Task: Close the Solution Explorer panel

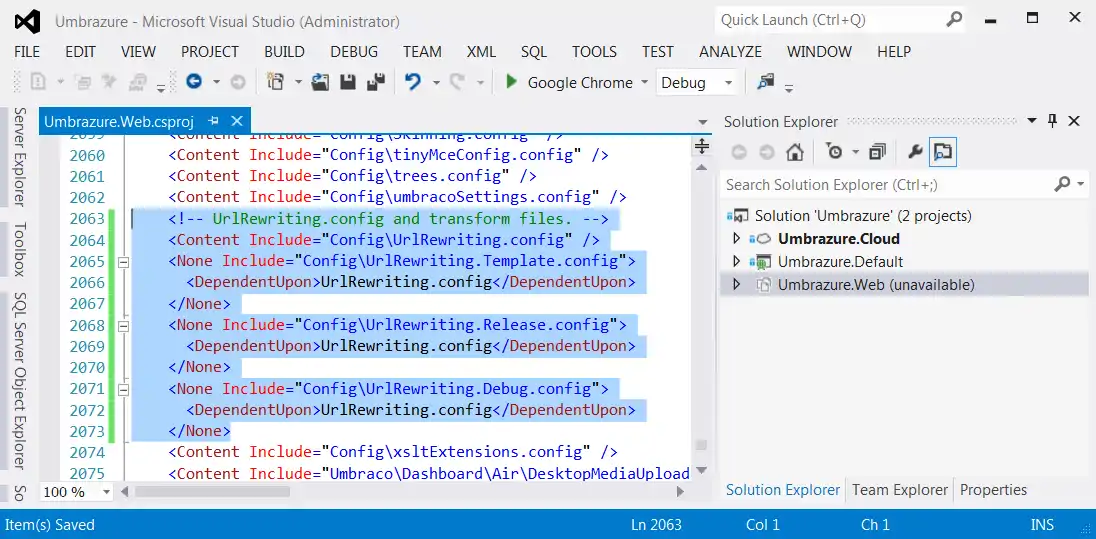Action: coord(1074,121)
